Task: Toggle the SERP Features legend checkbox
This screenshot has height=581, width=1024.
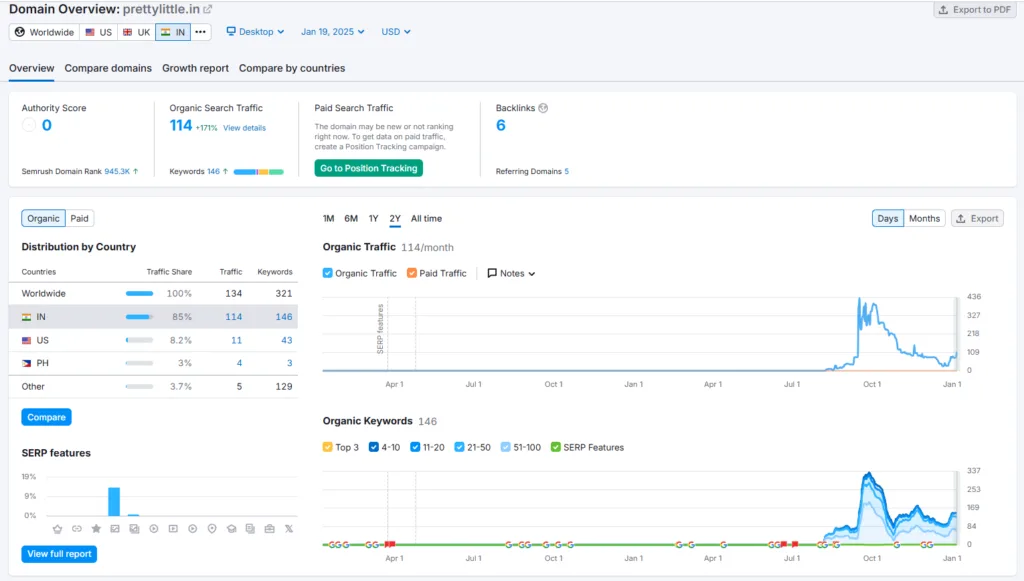Action: (556, 447)
